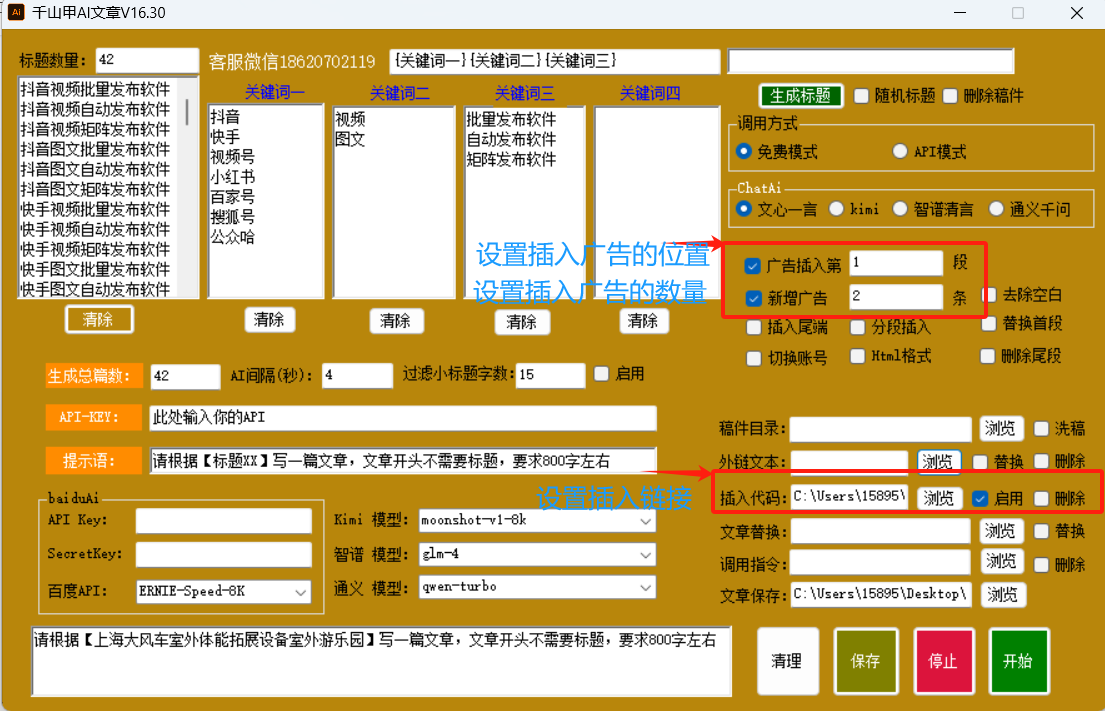Open the 通义 模型 qwen-turbo dropdown

point(536,587)
